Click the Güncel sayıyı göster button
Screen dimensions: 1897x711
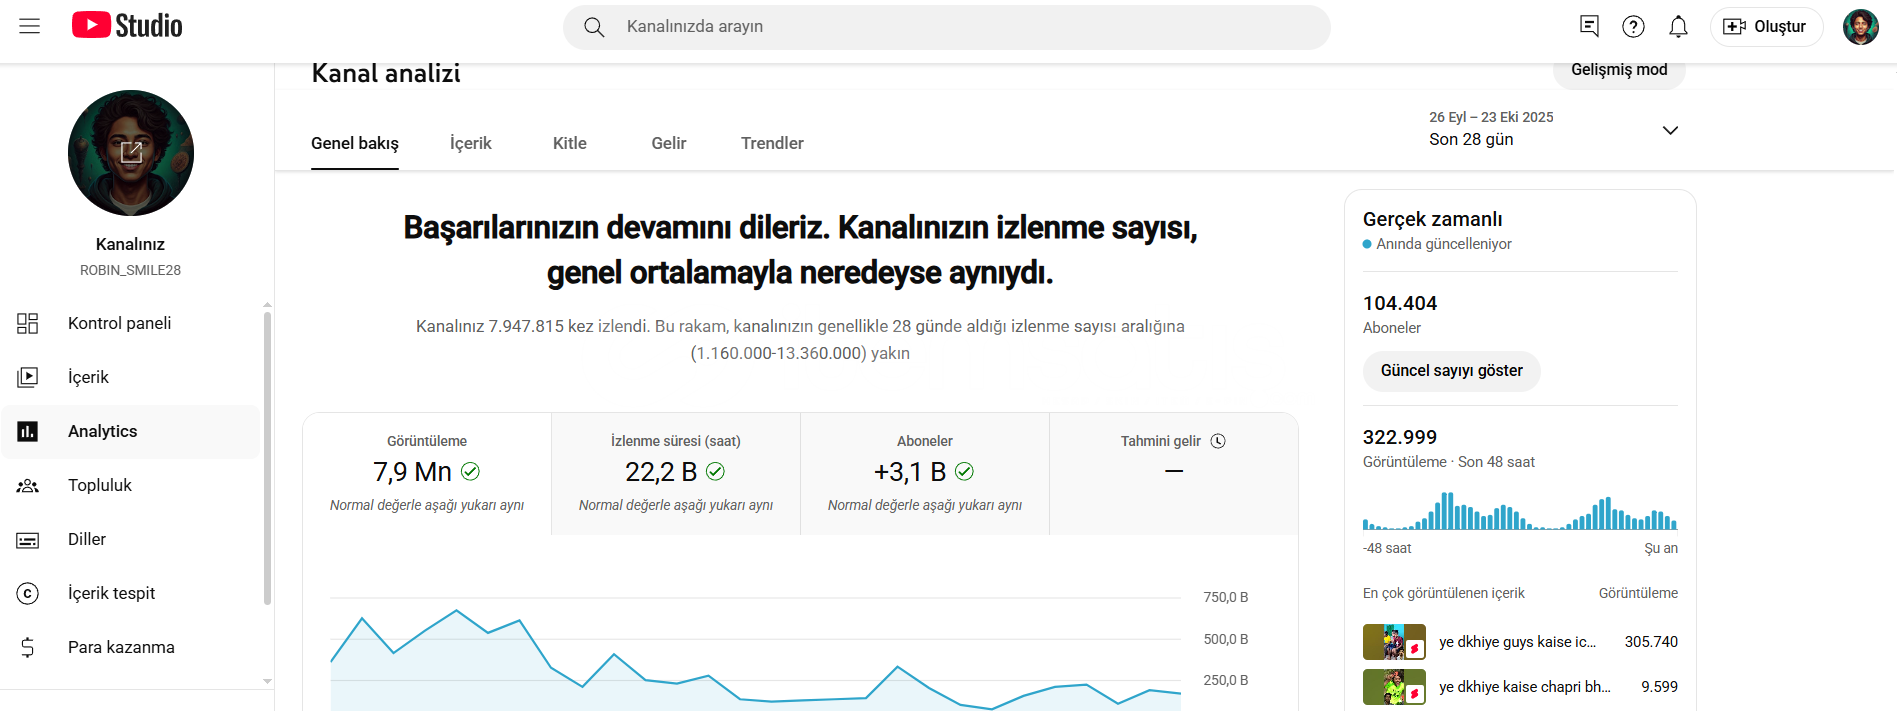coord(1451,371)
